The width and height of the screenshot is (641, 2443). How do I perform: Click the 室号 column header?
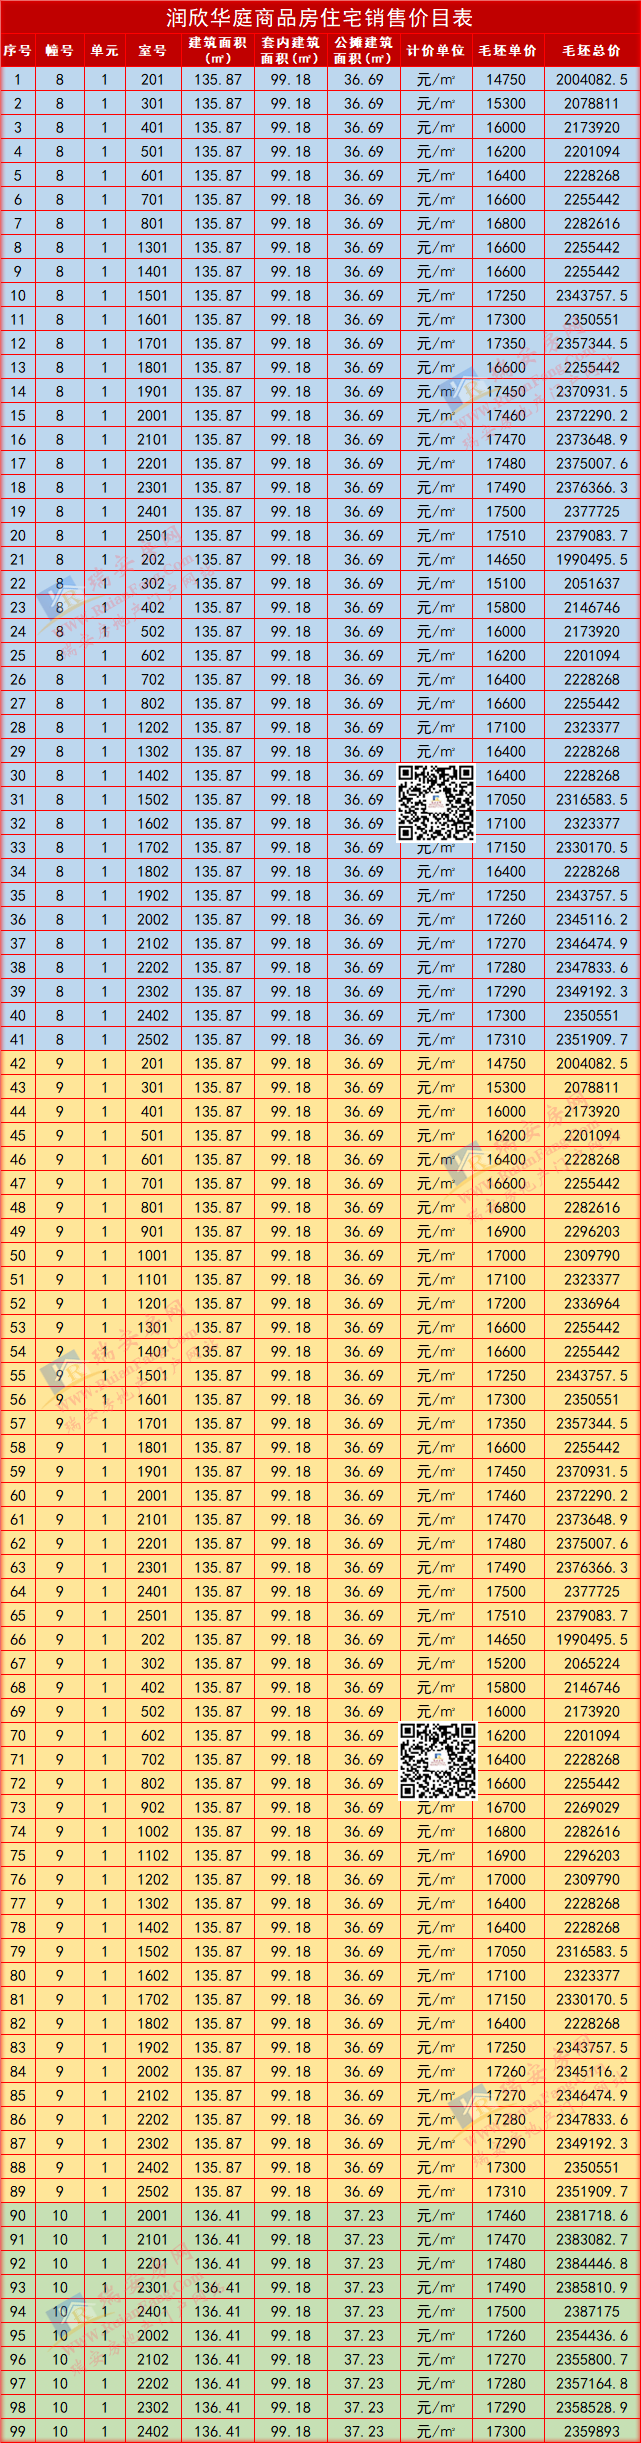pyautogui.click(x=152, y=51)
